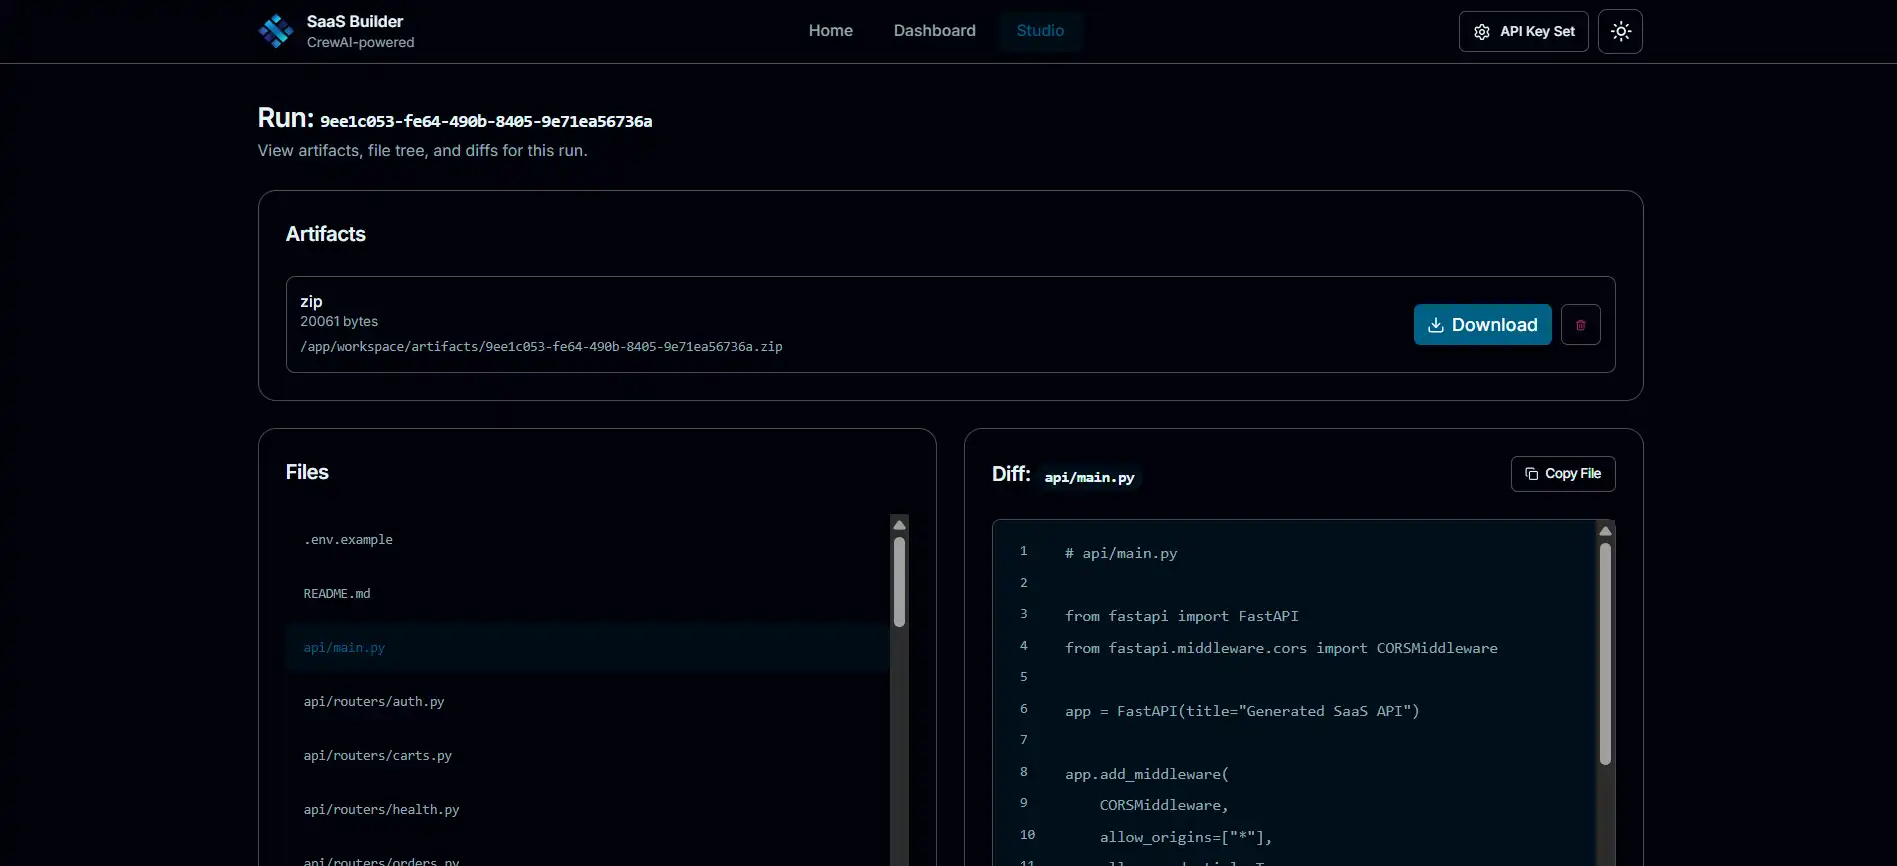Click code line 'app = FastAPI(title=...)'
This screenshot has width=1897, height=866.
1242,711
